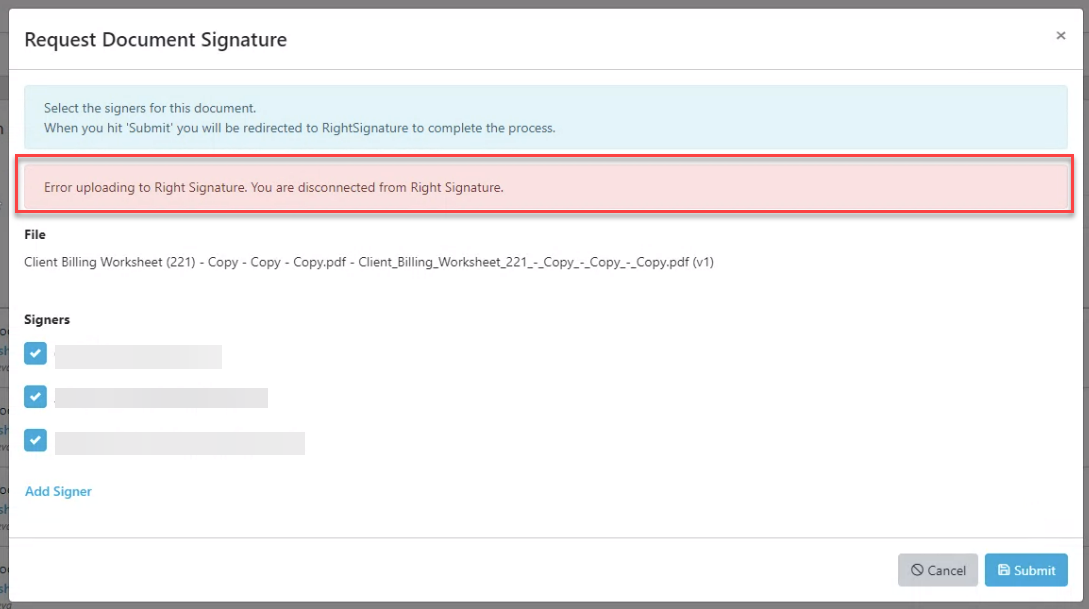Click the Right Signature error message banner
Screen dimensions: 1089x609
544,185
